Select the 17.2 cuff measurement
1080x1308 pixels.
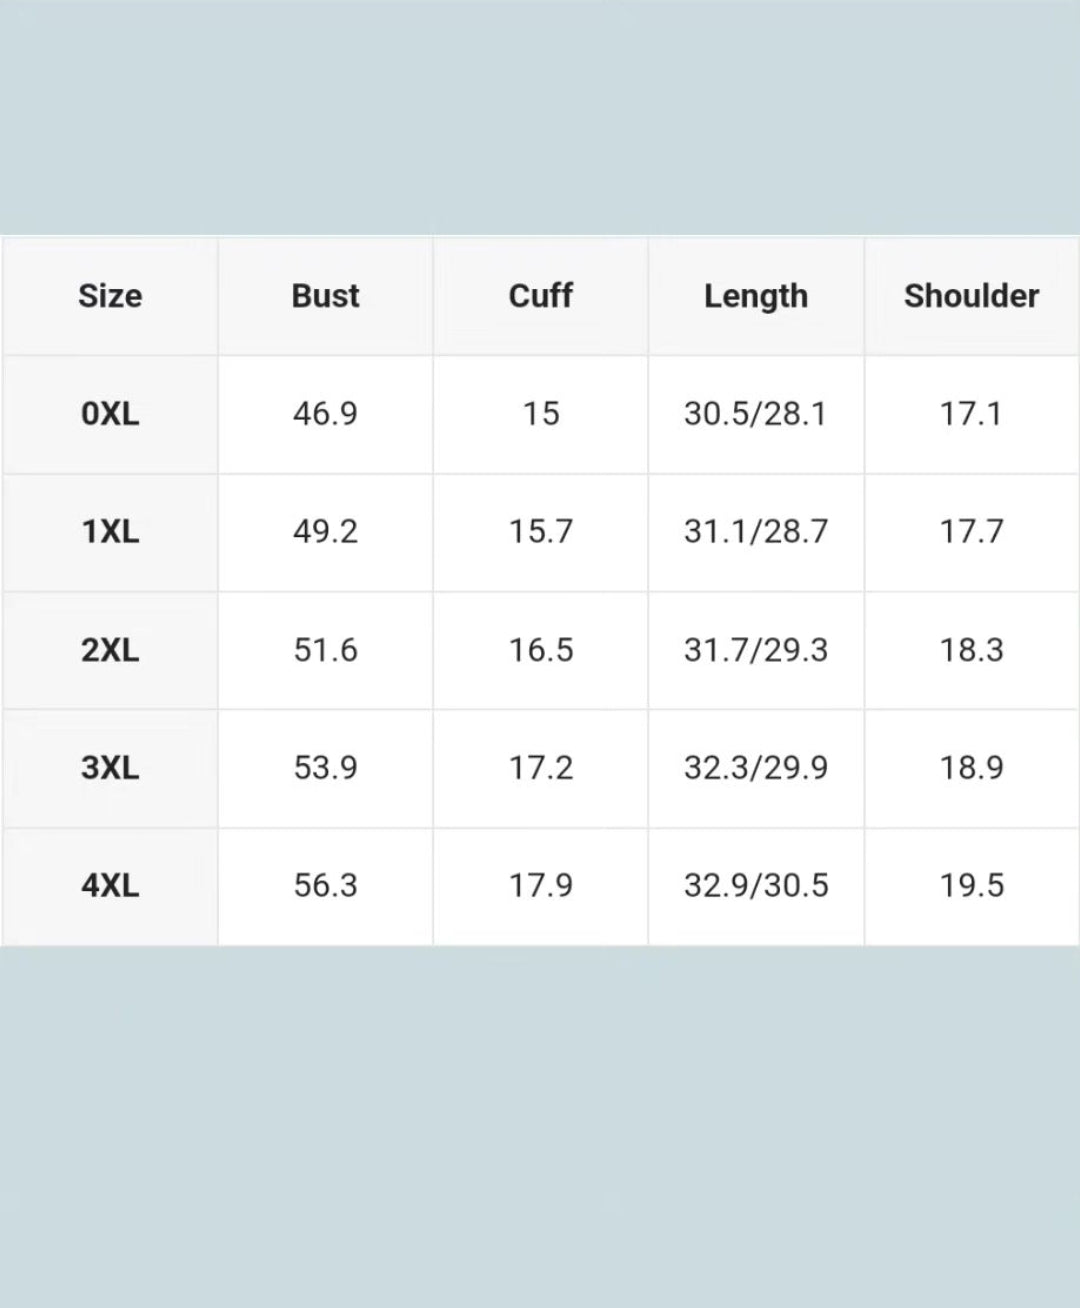pos(541,768)
